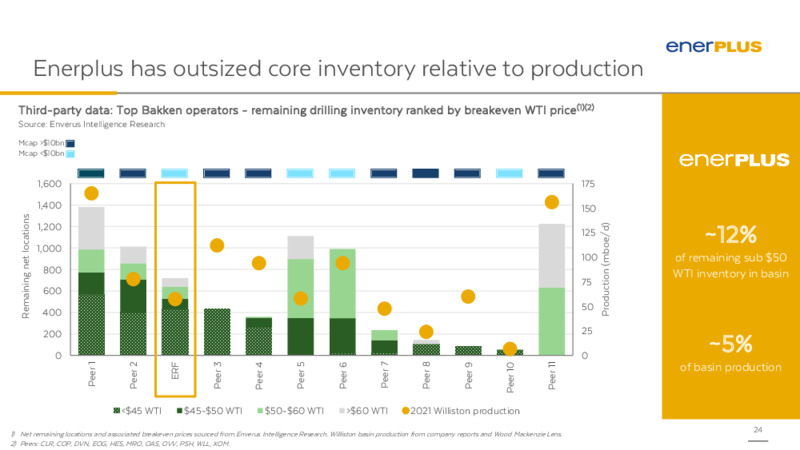Click the Peer 5 production dot

click(x=301, y=298)
